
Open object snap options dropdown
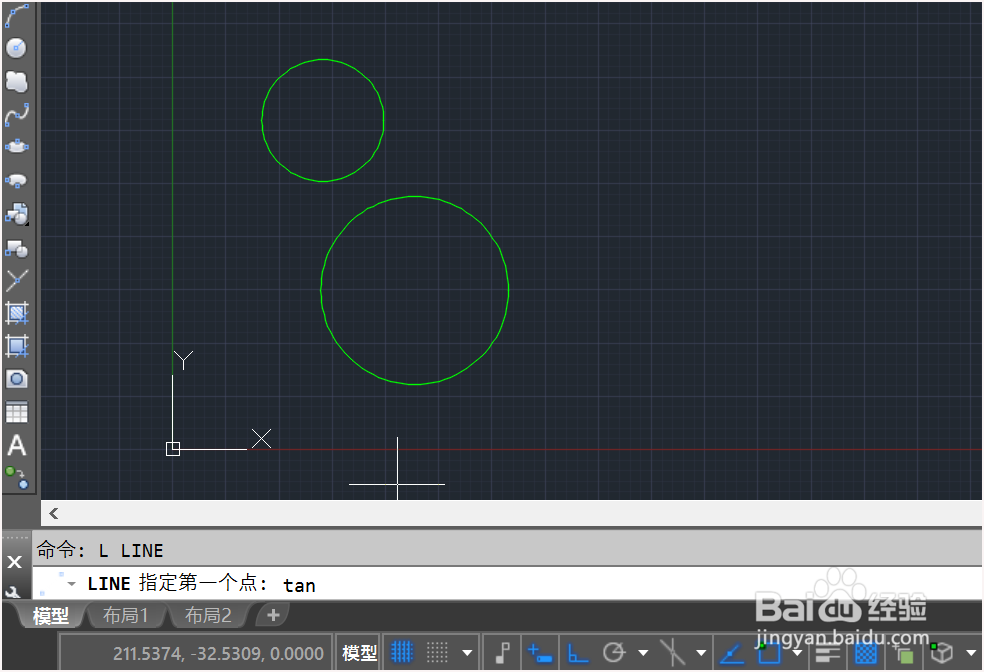(797, 653)
